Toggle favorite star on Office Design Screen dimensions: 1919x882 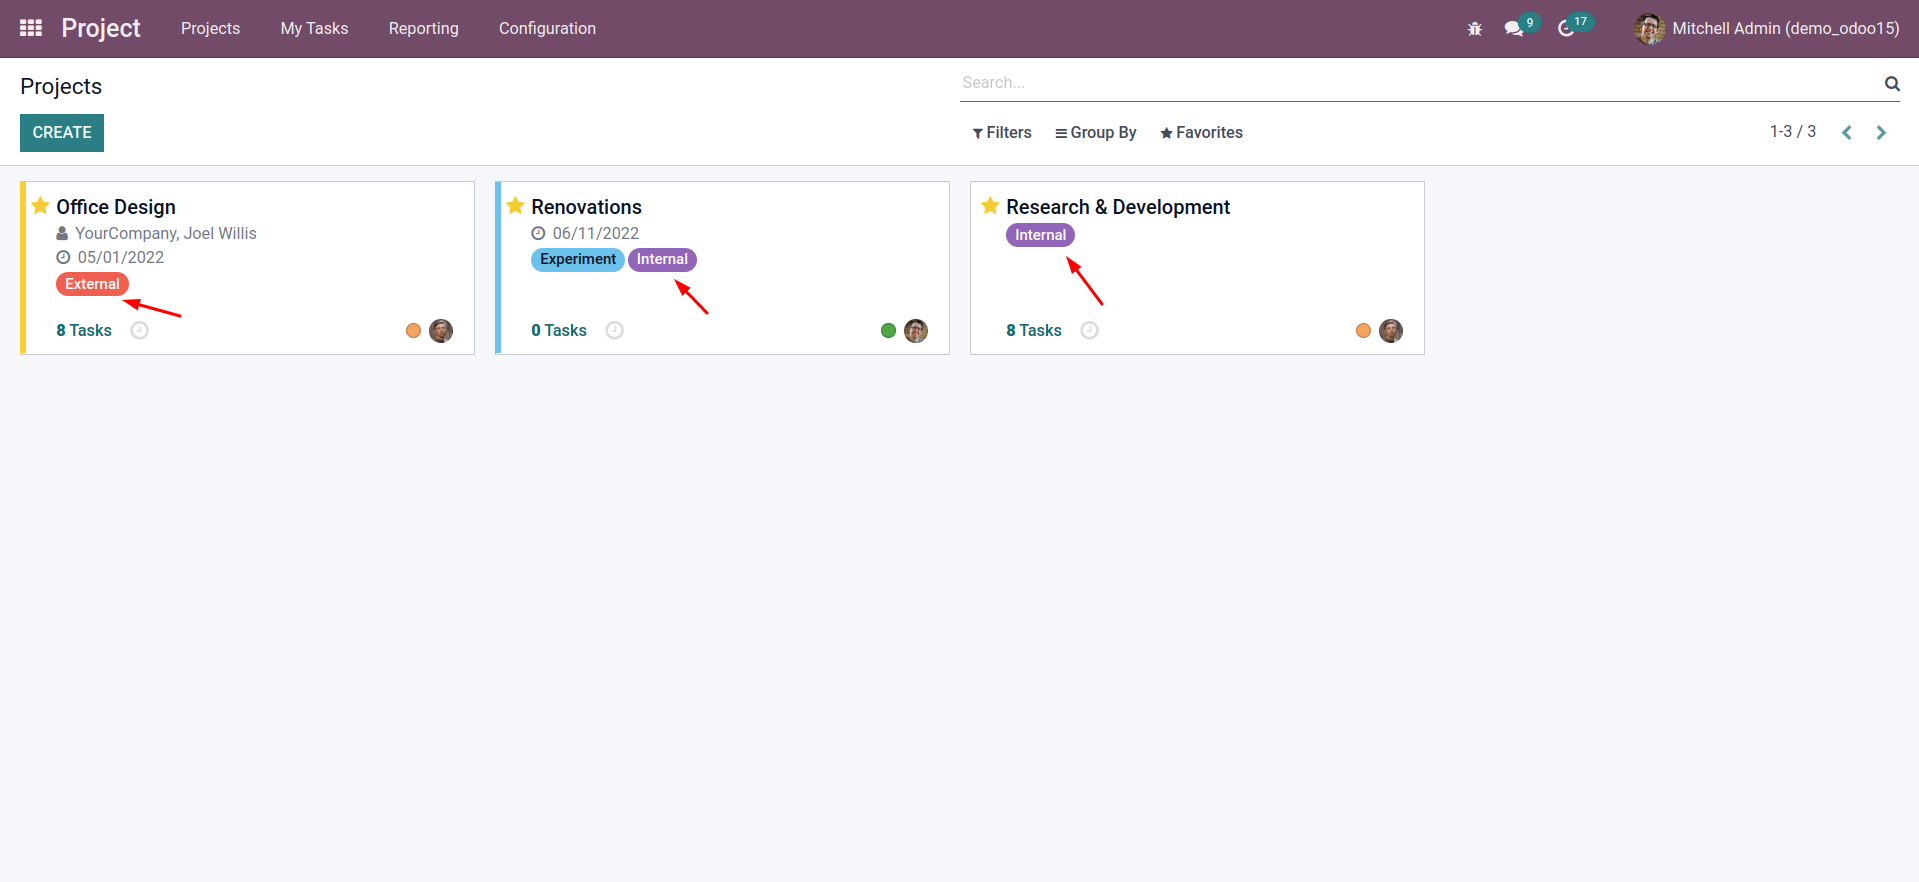click(41, 206)
